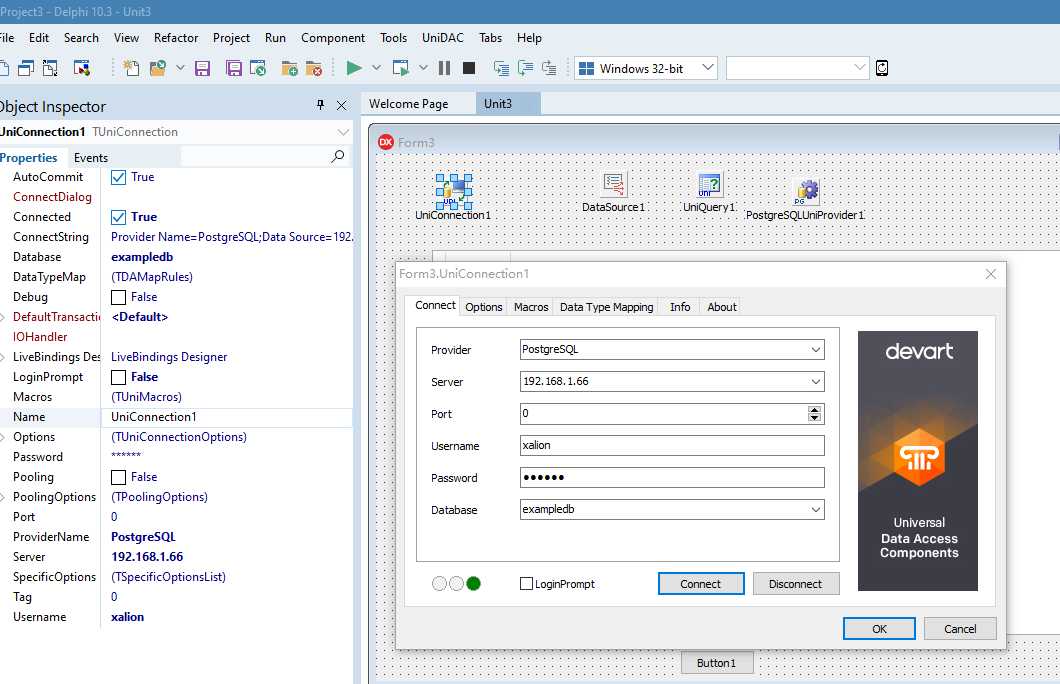1060x684 pixels.
Task: Click the Save All toolbar icon
Action: [234, 68]
